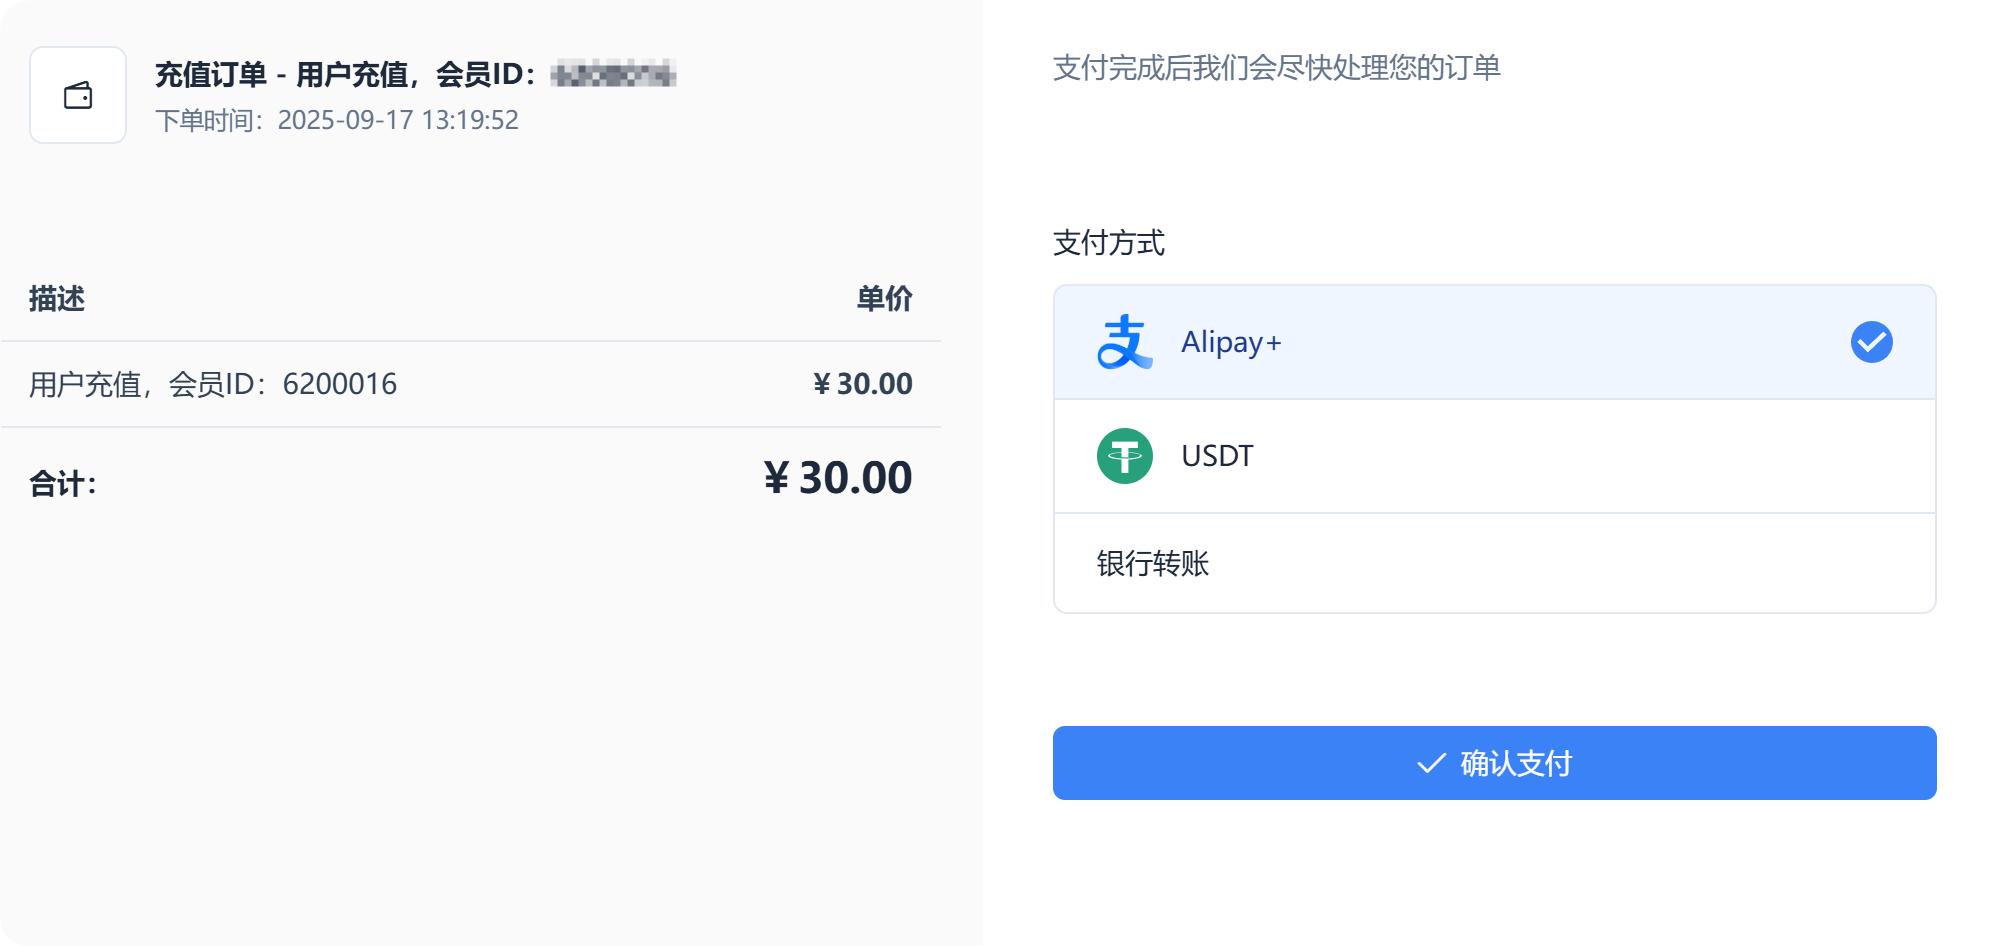Image resolution: width=1998 pixels, height=946 pixels.
Task: Click the 描述 column header
Action: pos(57,299)
